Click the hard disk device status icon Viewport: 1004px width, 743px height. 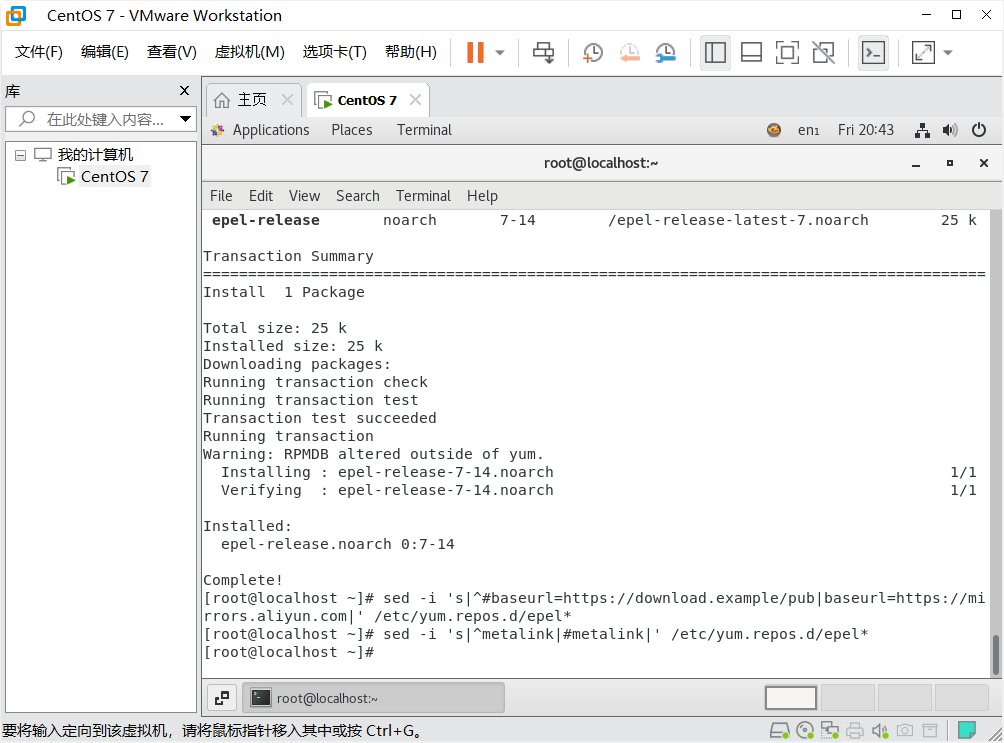(x=779, y=730)
